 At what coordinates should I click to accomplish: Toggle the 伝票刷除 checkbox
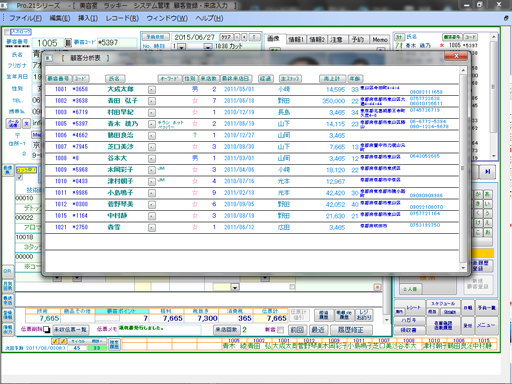point(46,330)
